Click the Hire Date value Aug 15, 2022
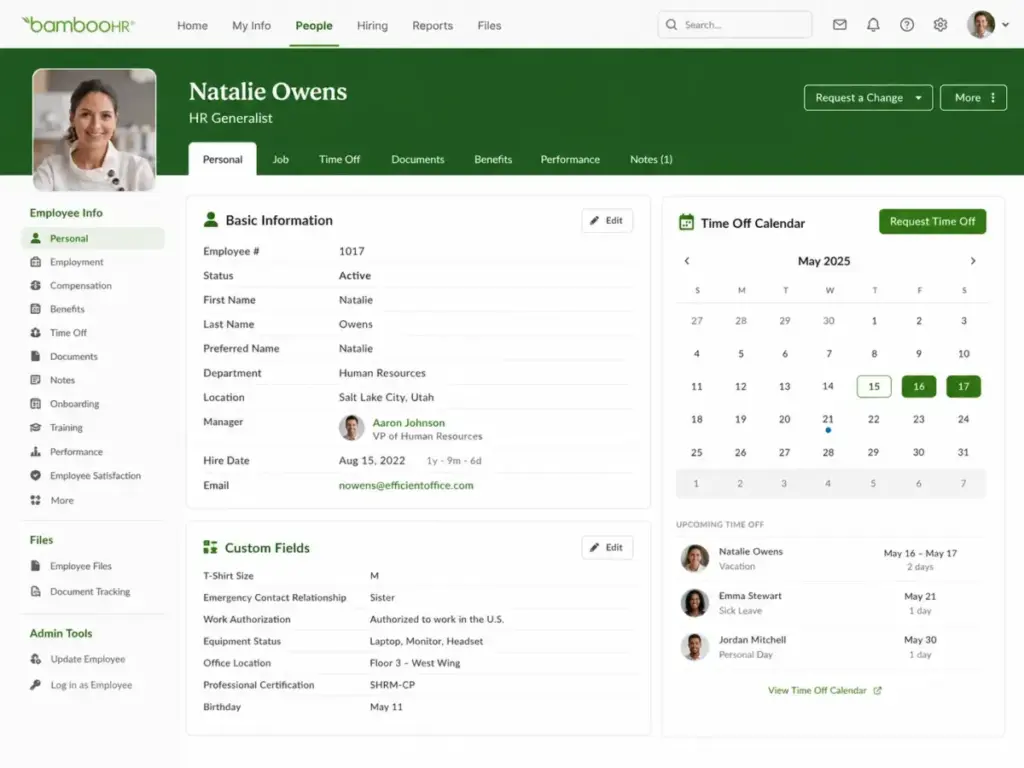 372,460
